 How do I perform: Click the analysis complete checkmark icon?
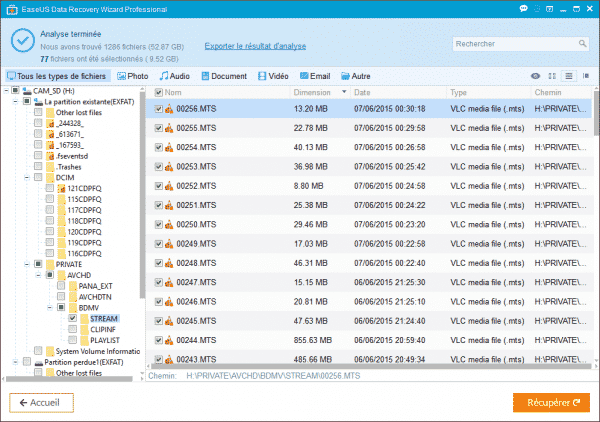coord(23,40)
